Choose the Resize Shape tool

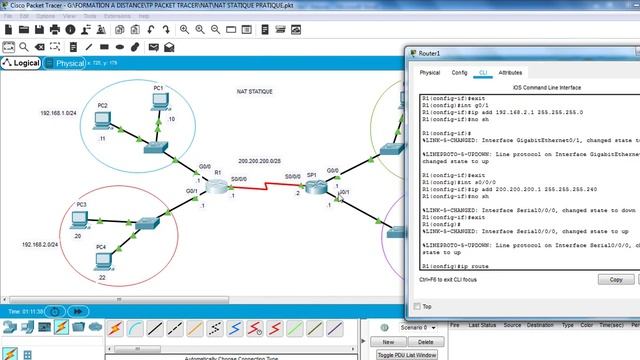tap(55, 47)
